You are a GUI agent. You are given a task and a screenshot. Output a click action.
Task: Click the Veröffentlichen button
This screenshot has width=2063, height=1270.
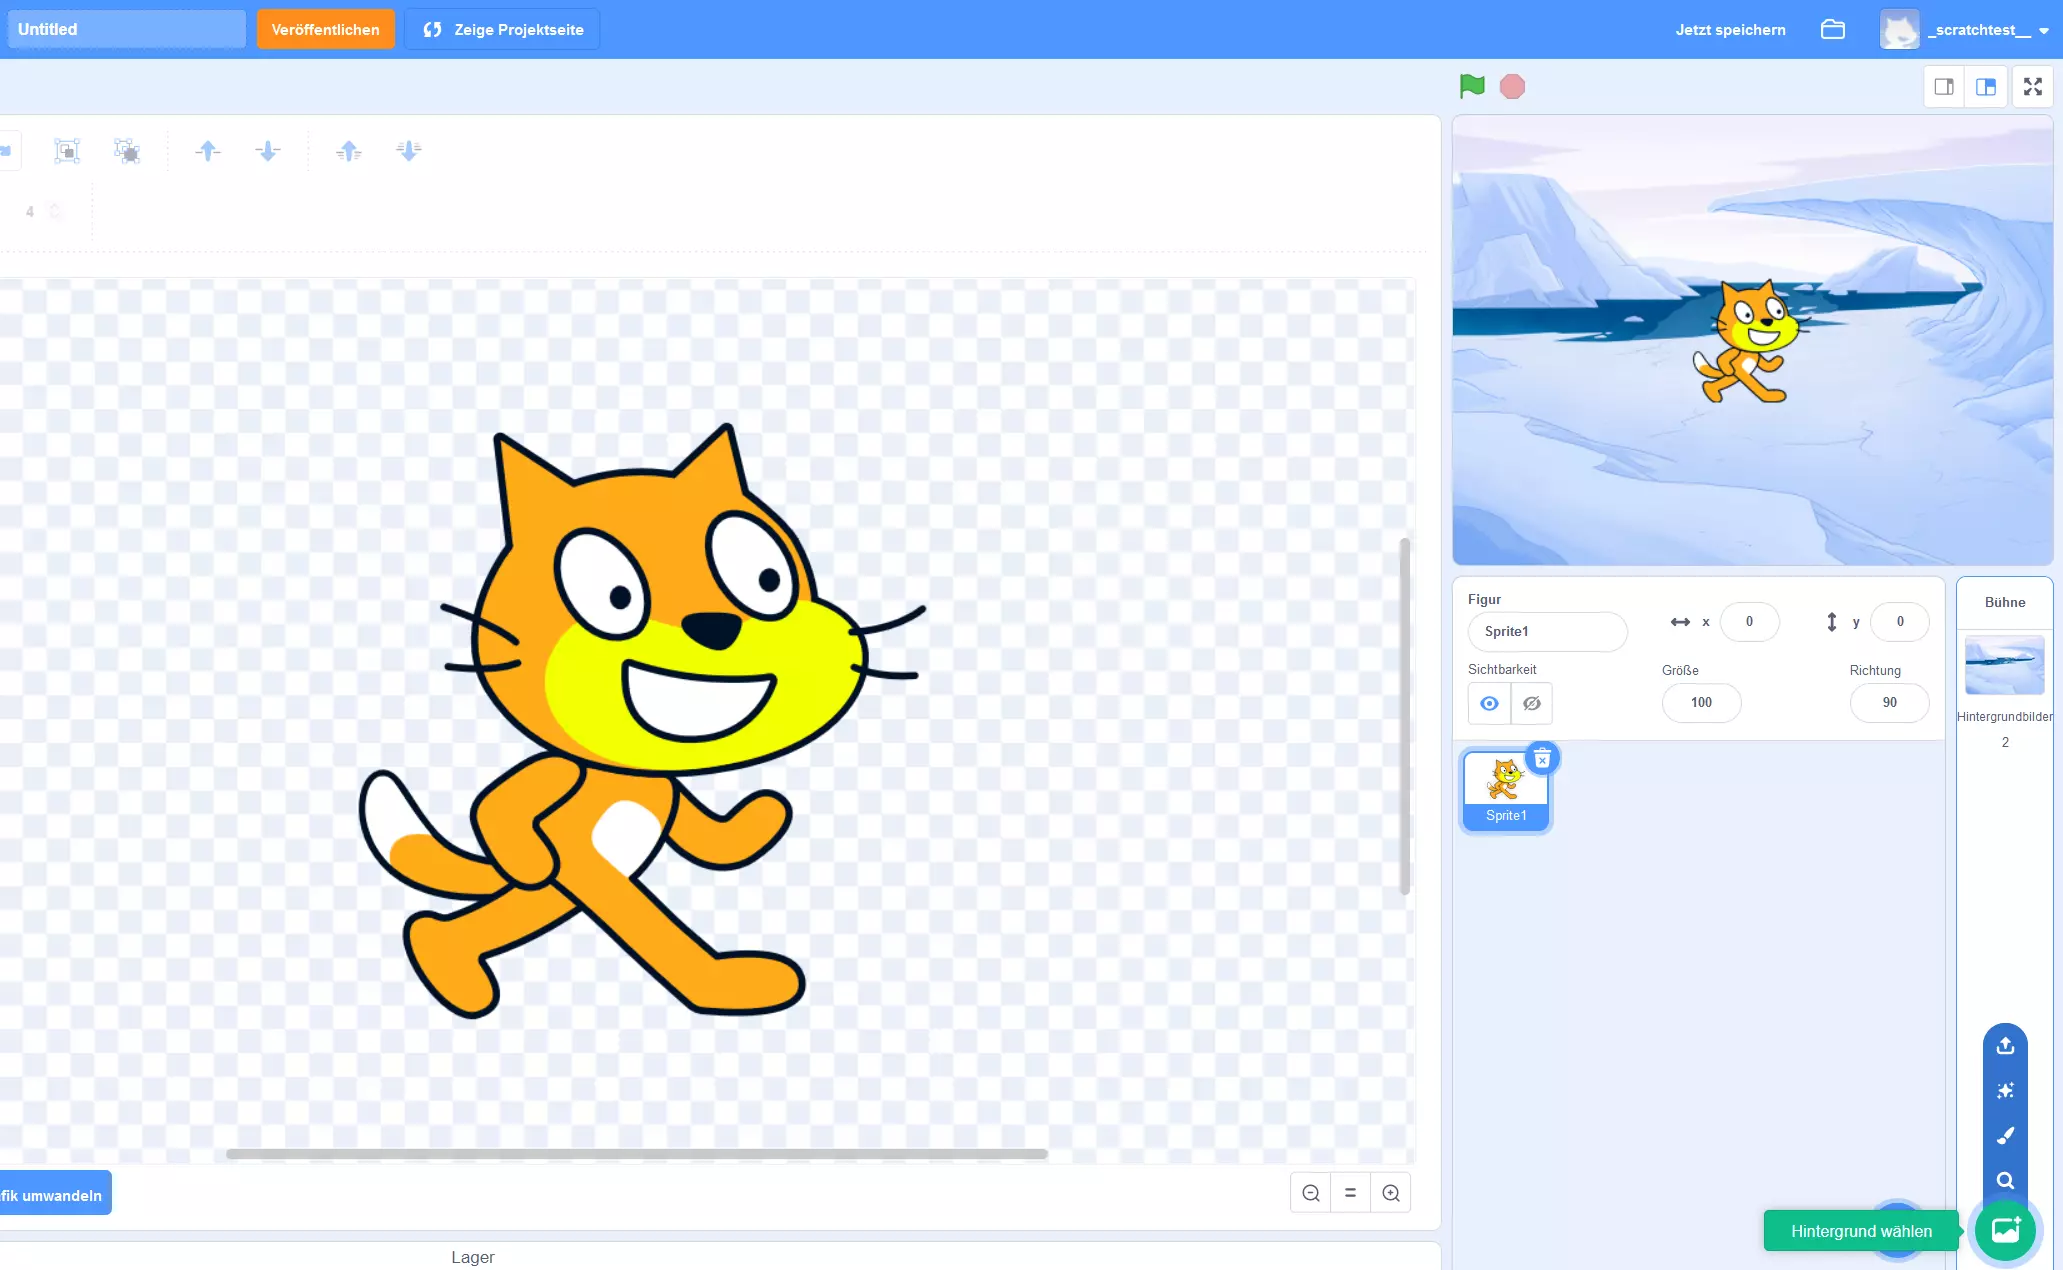coord(325,29)
